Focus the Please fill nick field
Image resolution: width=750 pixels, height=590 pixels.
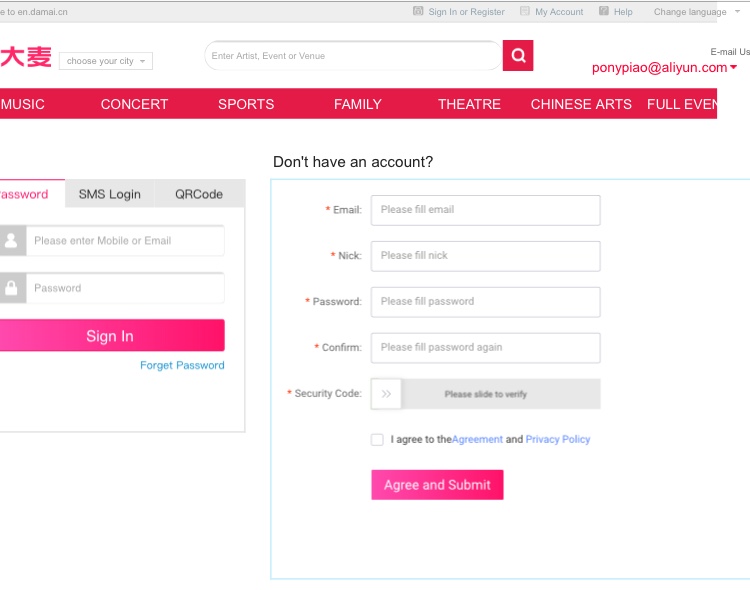pos(485,256)
